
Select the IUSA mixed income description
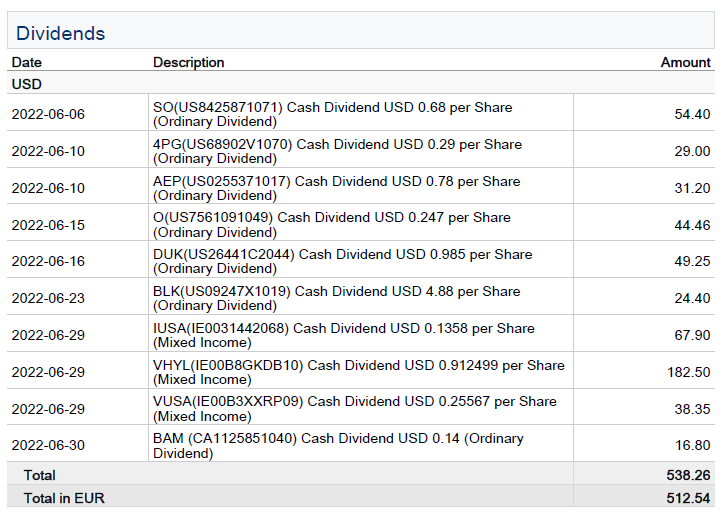(x=343, y=335)
